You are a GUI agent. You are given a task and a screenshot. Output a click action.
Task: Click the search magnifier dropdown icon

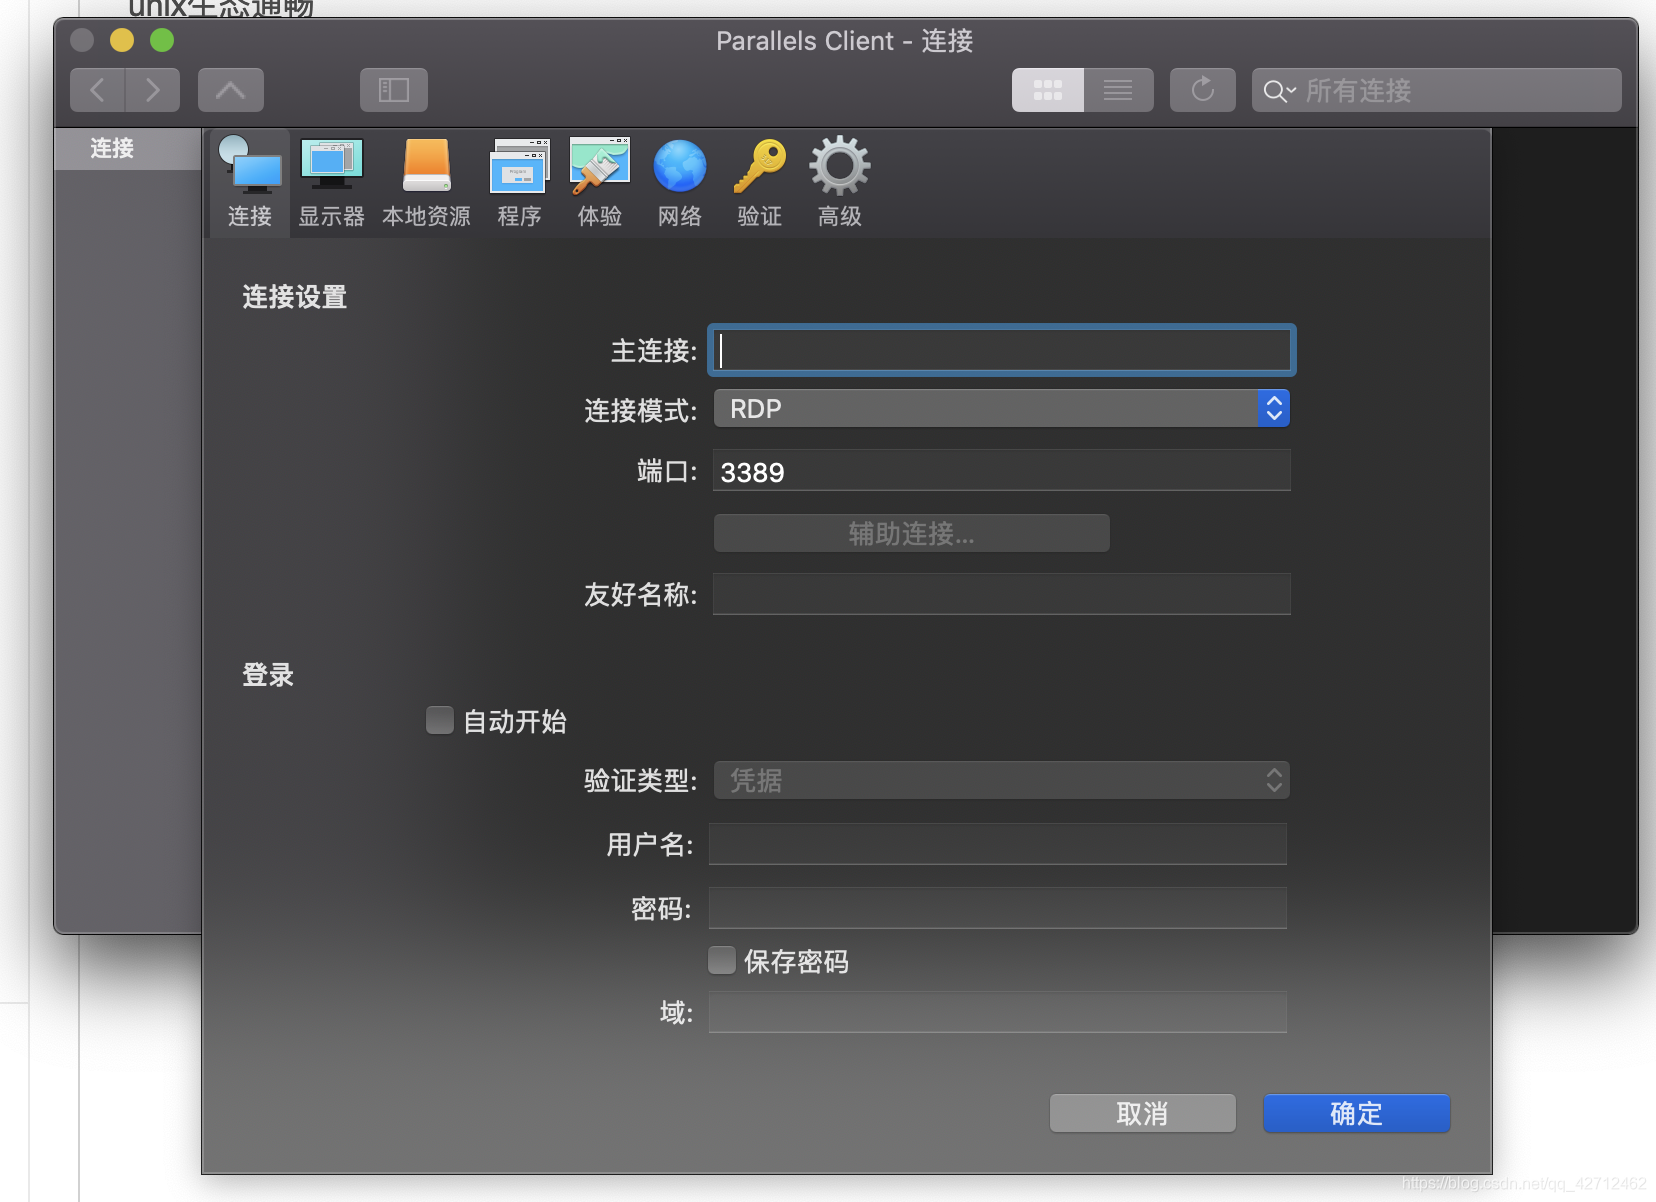1279,91
